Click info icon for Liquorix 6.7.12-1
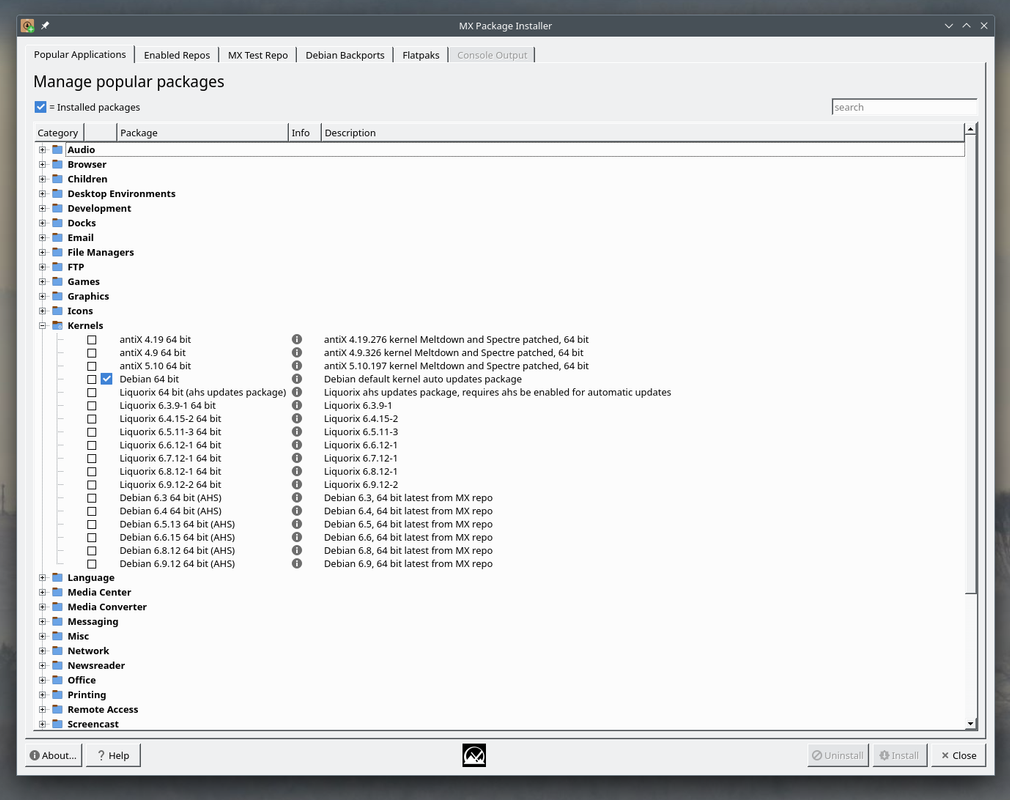The width and height of the screenshot is (1010, 800). pos(296,458)
